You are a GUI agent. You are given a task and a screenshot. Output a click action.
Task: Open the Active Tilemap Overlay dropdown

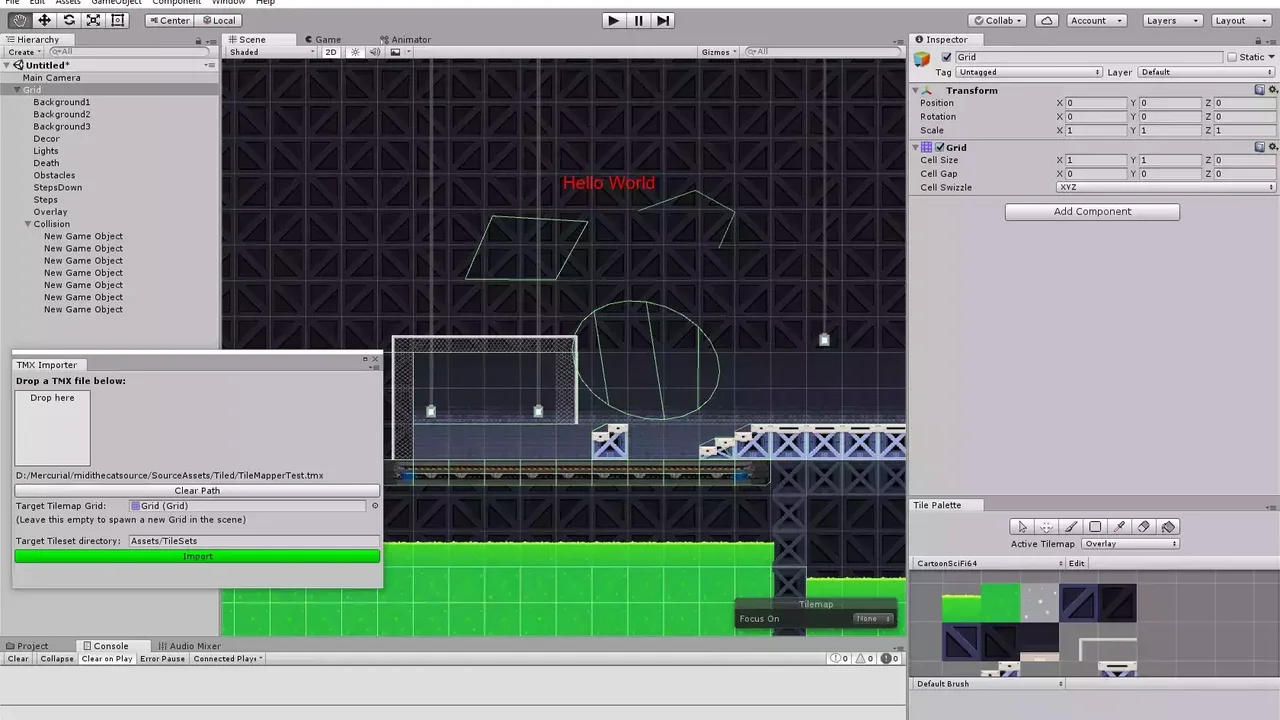pos(1130,544)
